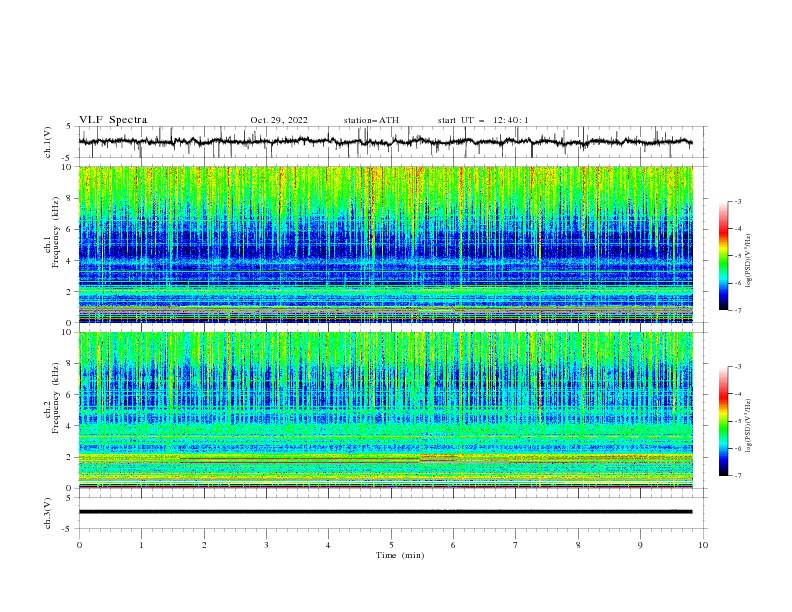792x612 pixels.
Task: Click the 'ch.1(V)' waveform axis label
Action: tap(48, 142)
